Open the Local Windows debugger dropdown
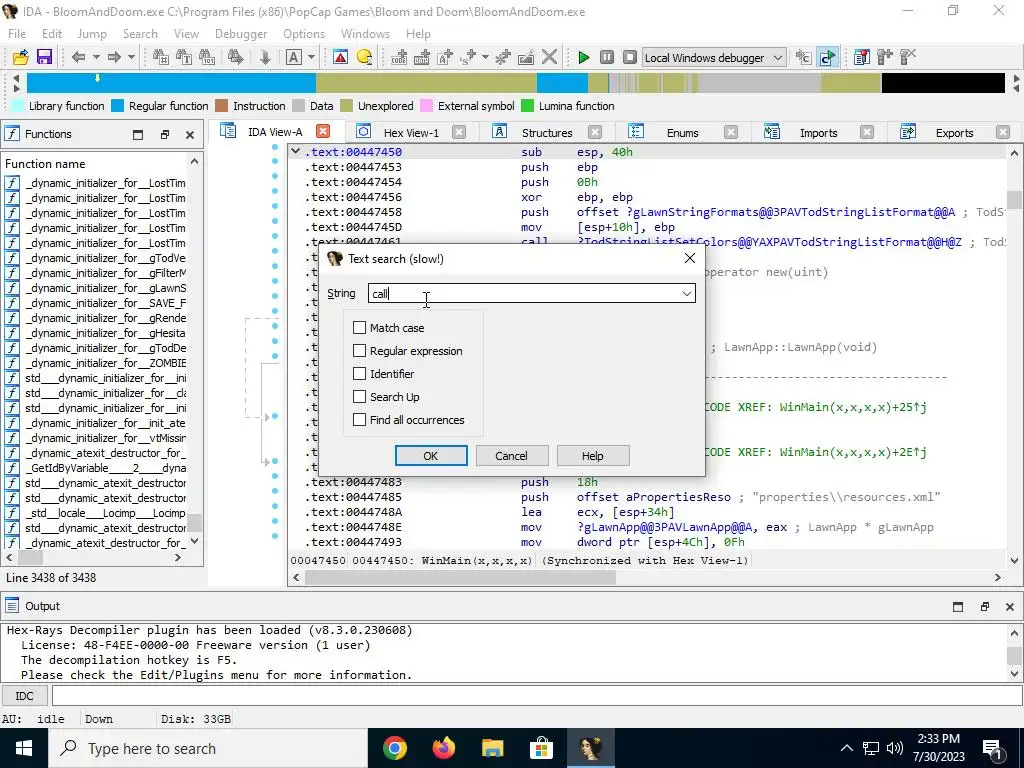This screenshot has width=1024, height=768. [778, 57]
